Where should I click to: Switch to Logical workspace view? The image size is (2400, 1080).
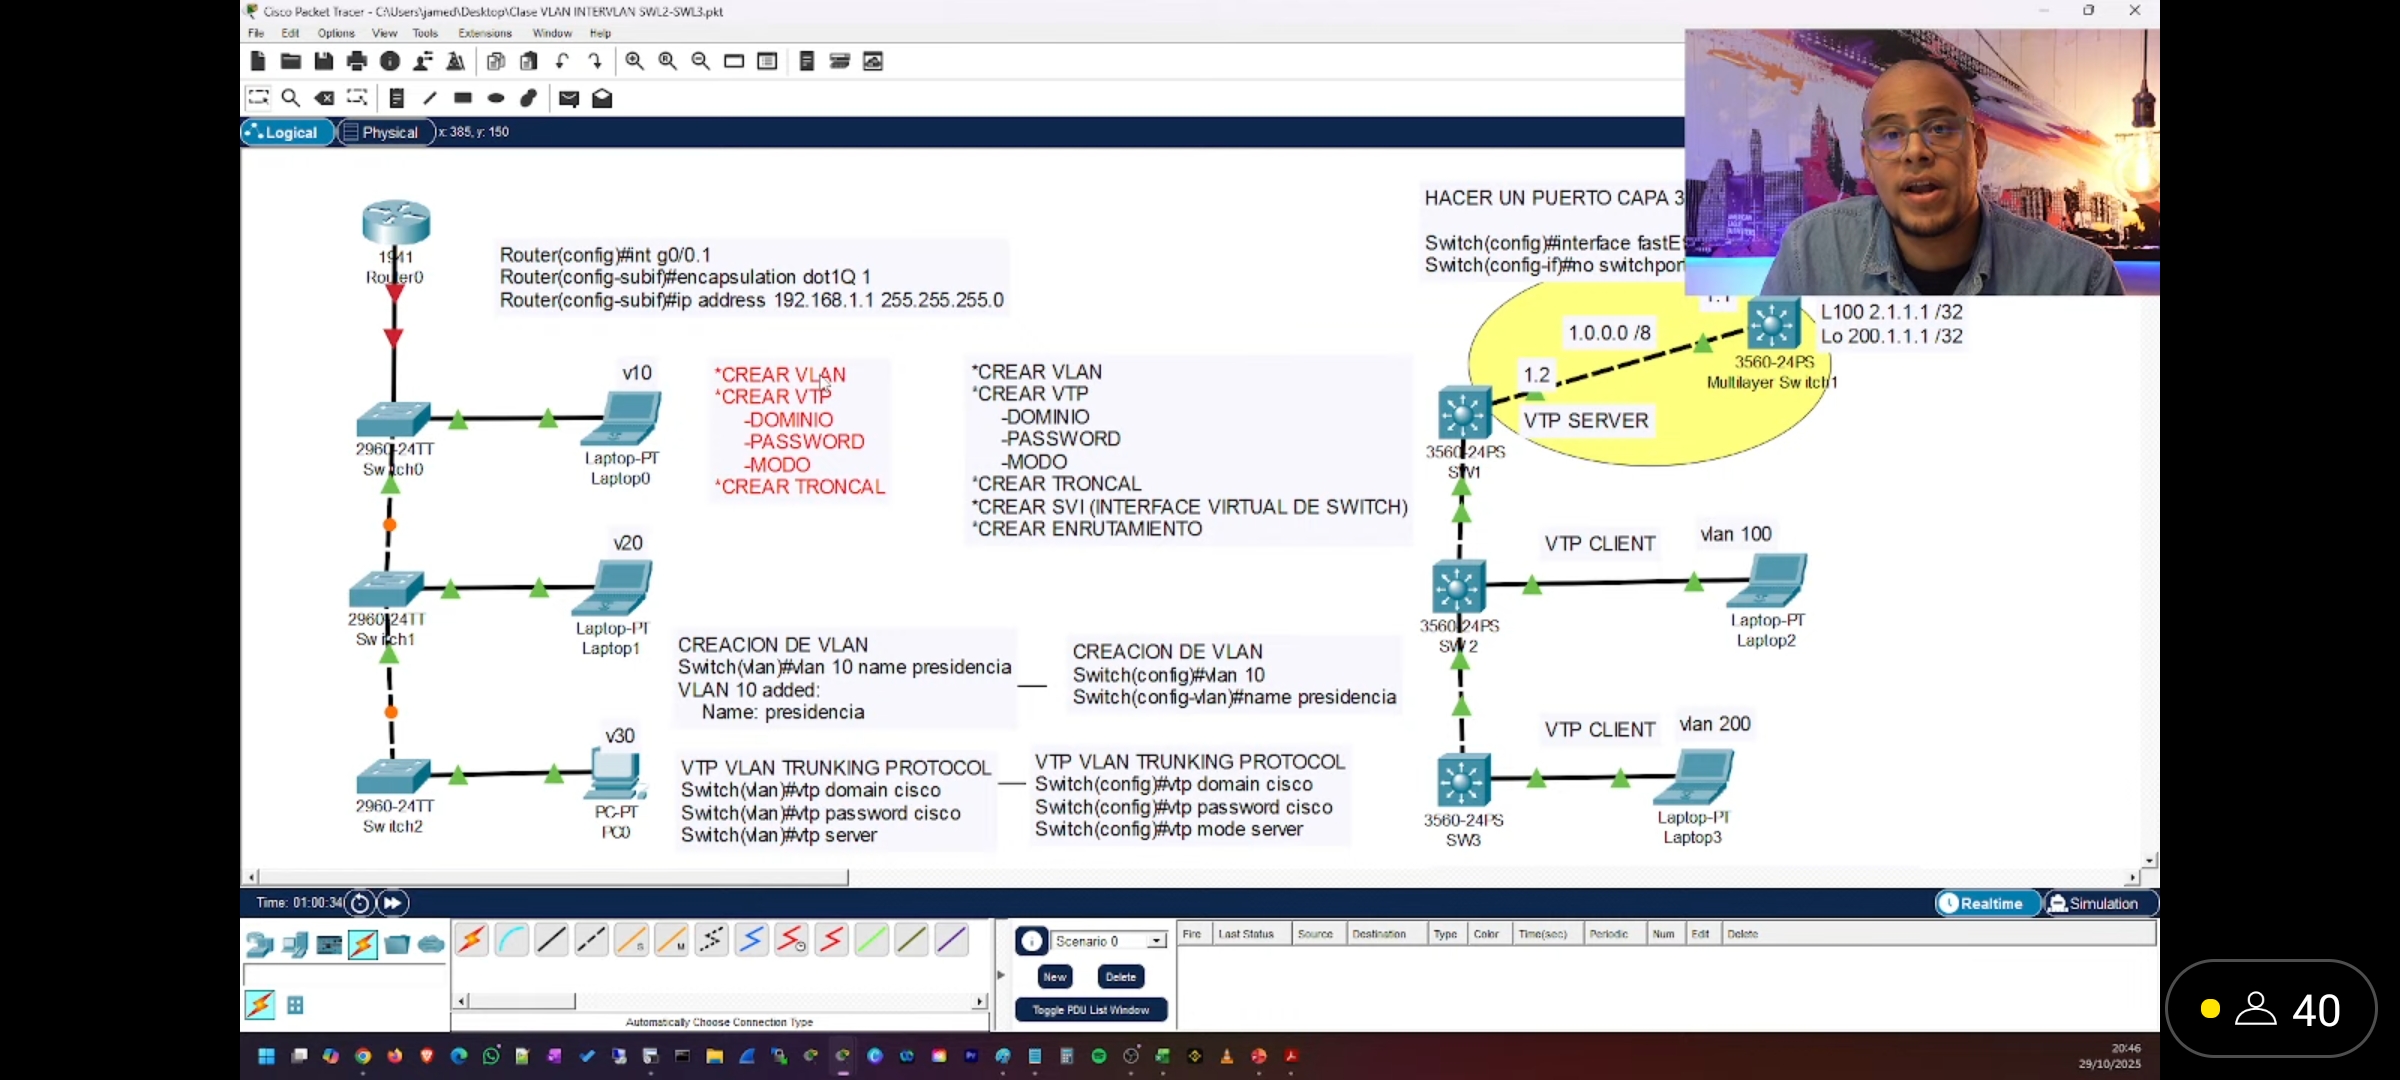pyautogui.click(x=288, y=132)
